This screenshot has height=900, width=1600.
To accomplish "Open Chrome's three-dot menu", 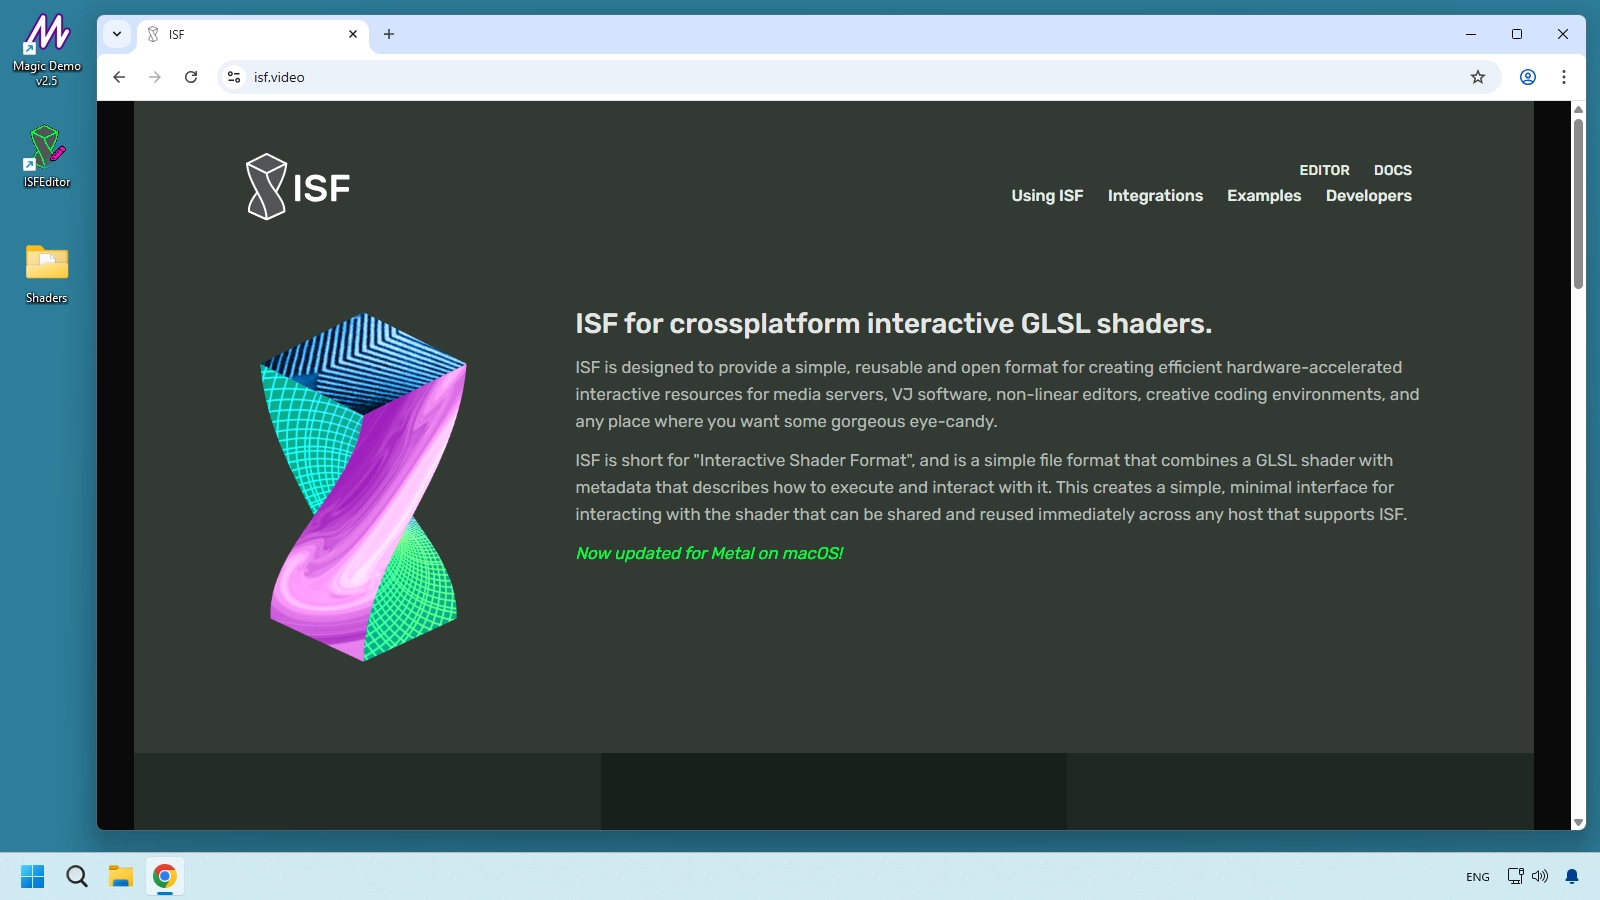I will [x=1564, y=77].
